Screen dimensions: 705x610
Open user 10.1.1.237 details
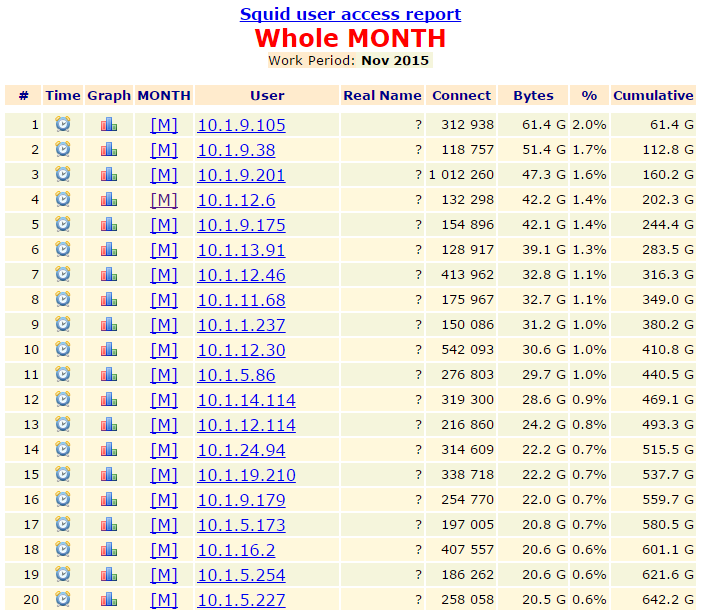click(x=241, y=325)
